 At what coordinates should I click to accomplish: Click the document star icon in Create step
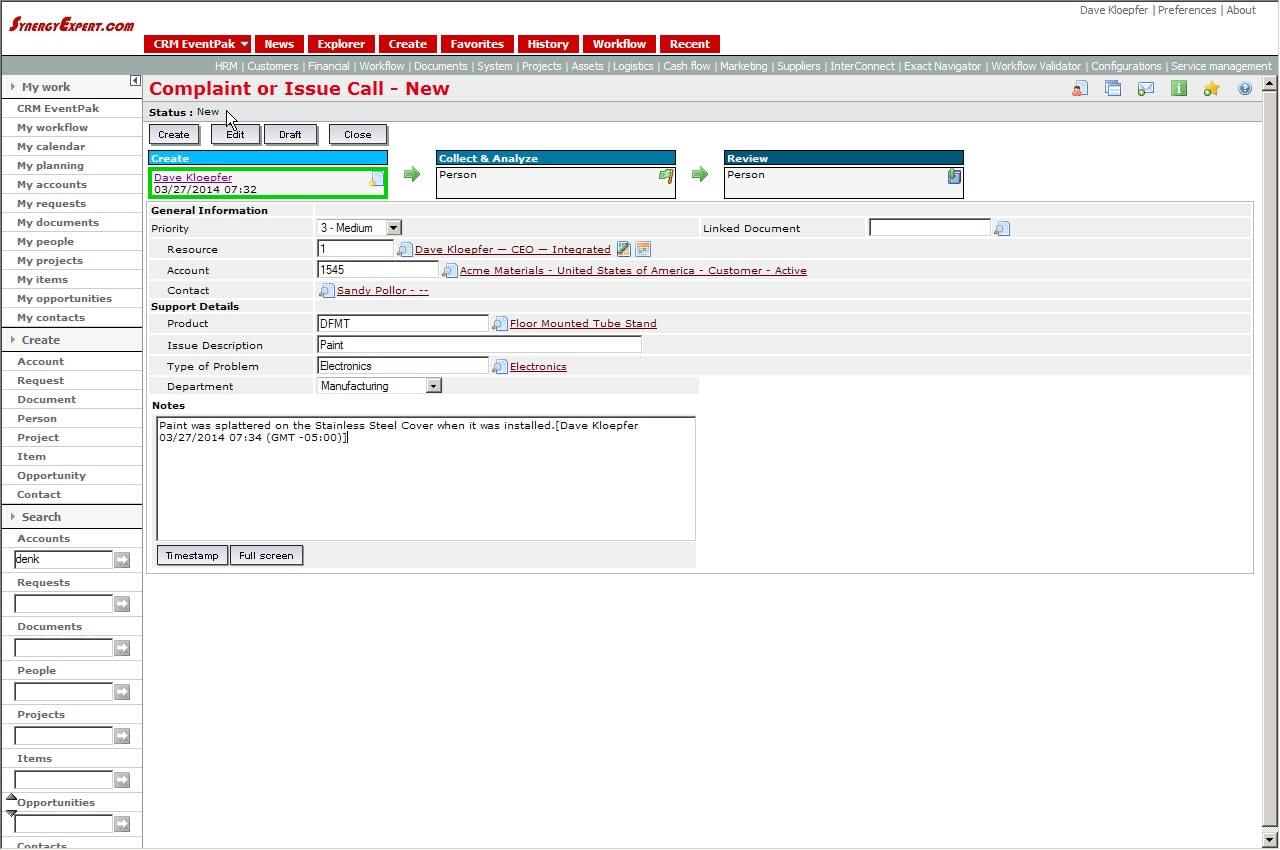tap(377, 178)
